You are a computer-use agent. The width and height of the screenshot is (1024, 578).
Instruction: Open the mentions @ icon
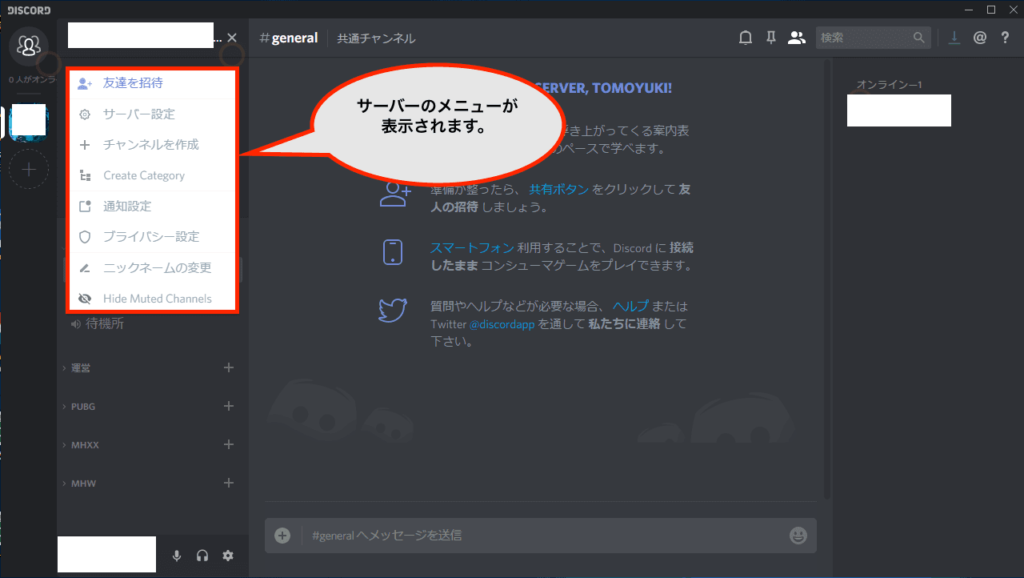(979, 38)
